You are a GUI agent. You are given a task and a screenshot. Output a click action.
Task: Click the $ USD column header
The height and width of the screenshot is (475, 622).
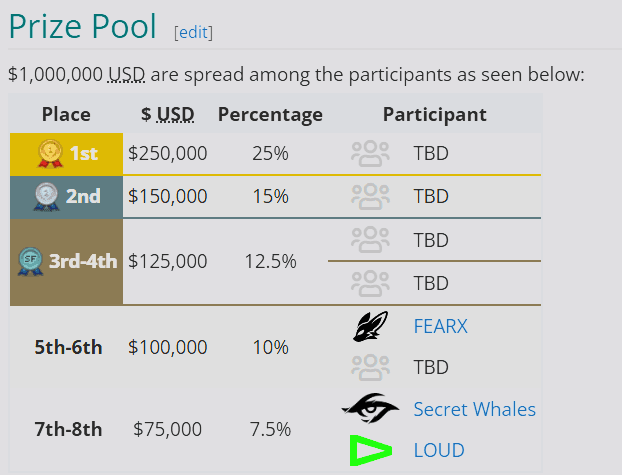[x=168, y=114]
